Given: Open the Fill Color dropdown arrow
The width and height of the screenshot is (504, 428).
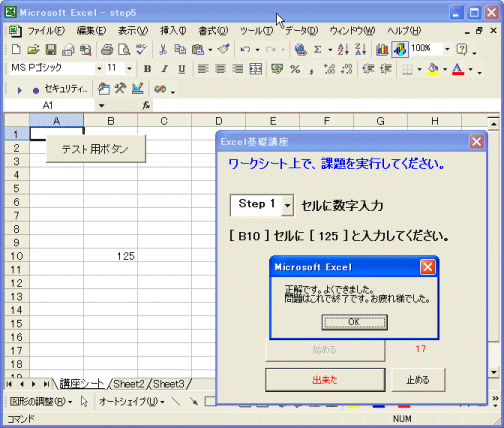Looking at the screenshot, I should (445, 69).
